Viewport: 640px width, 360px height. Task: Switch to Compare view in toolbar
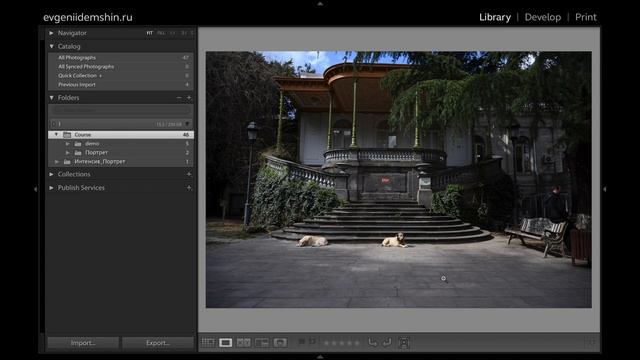[x=244, y=343]
